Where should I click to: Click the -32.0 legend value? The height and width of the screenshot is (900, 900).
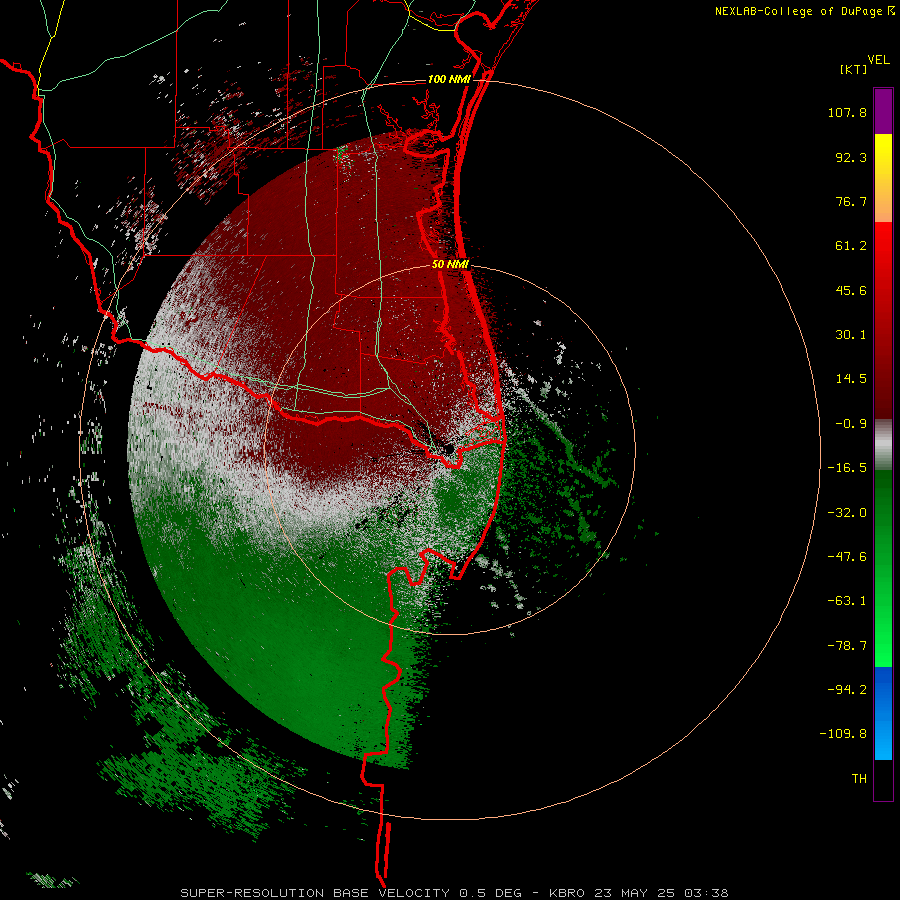[847, 513]
